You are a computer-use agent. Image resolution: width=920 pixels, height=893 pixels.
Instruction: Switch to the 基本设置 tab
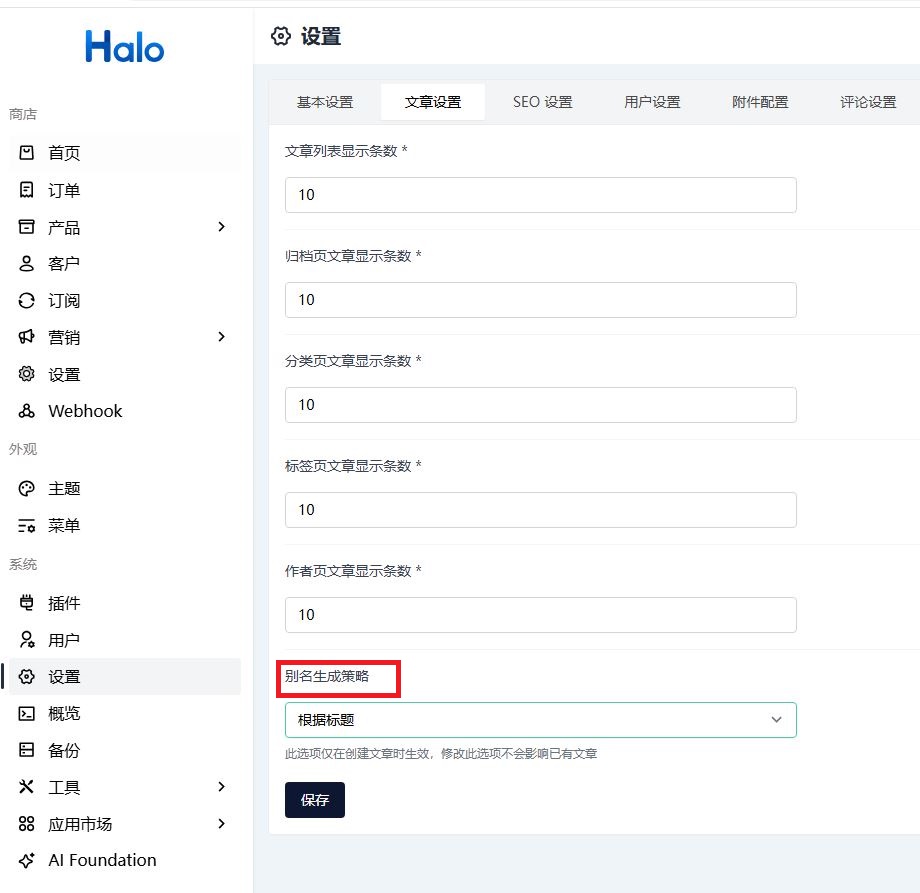[x=325, y=103]
